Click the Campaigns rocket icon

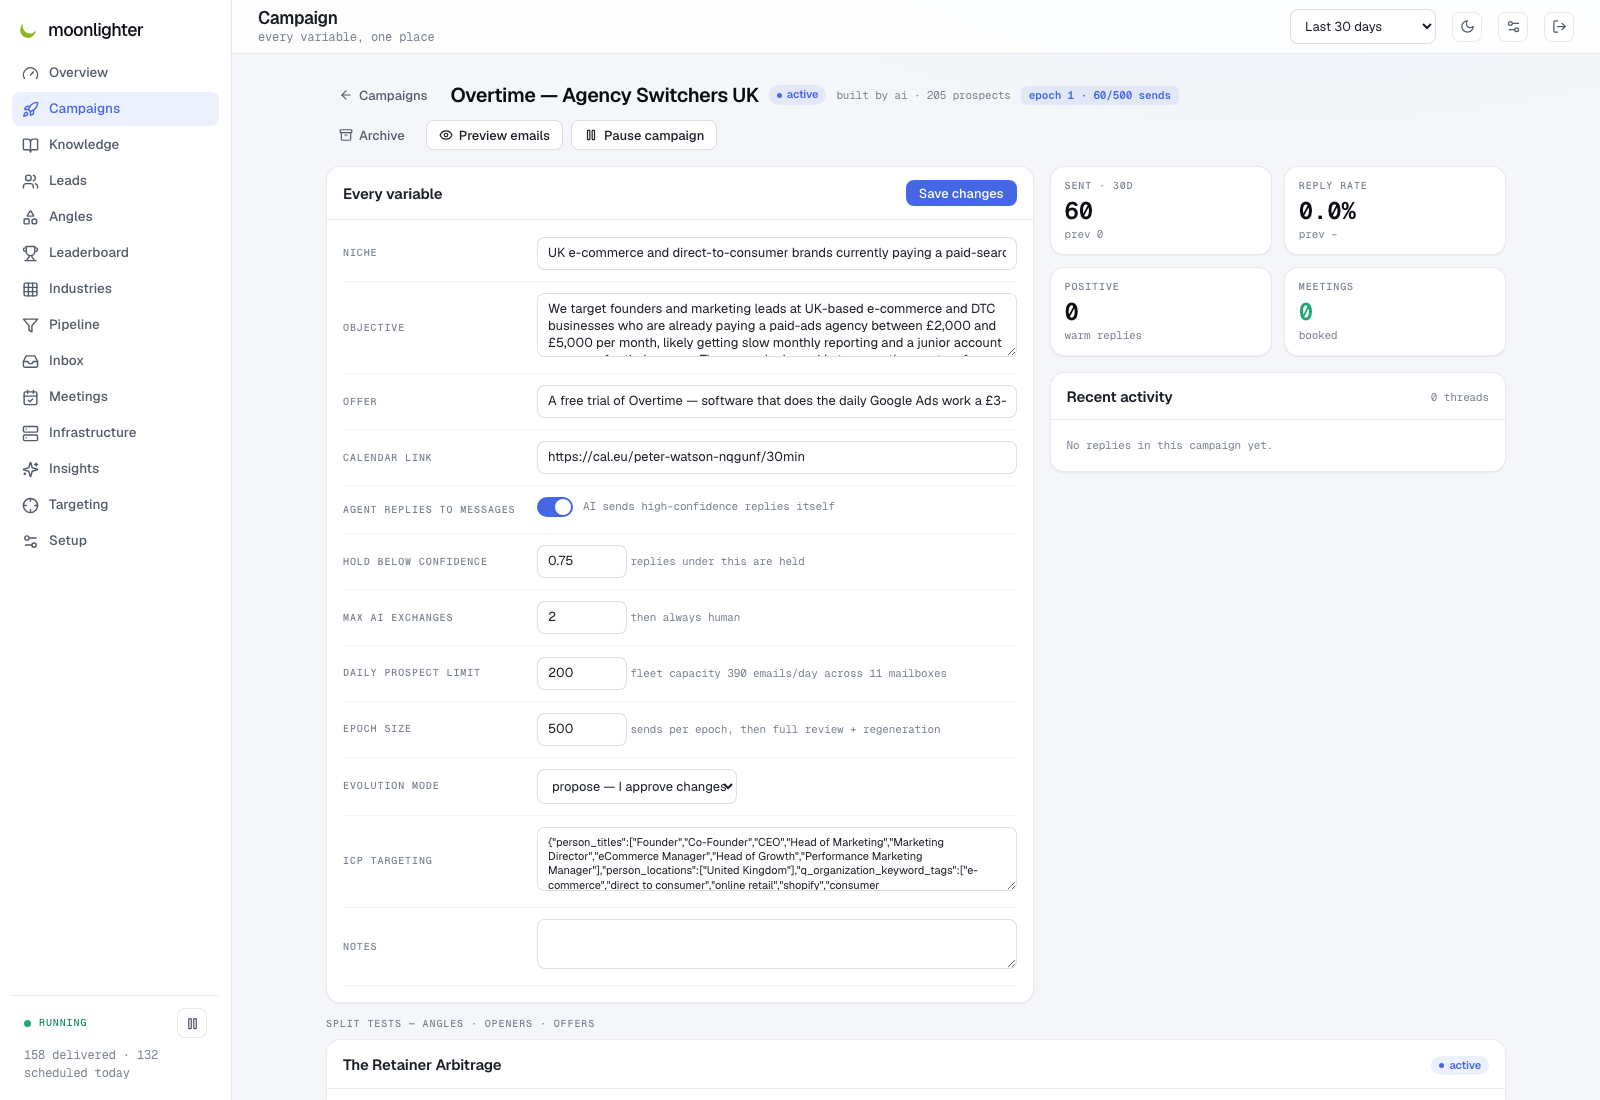(31, 109)
